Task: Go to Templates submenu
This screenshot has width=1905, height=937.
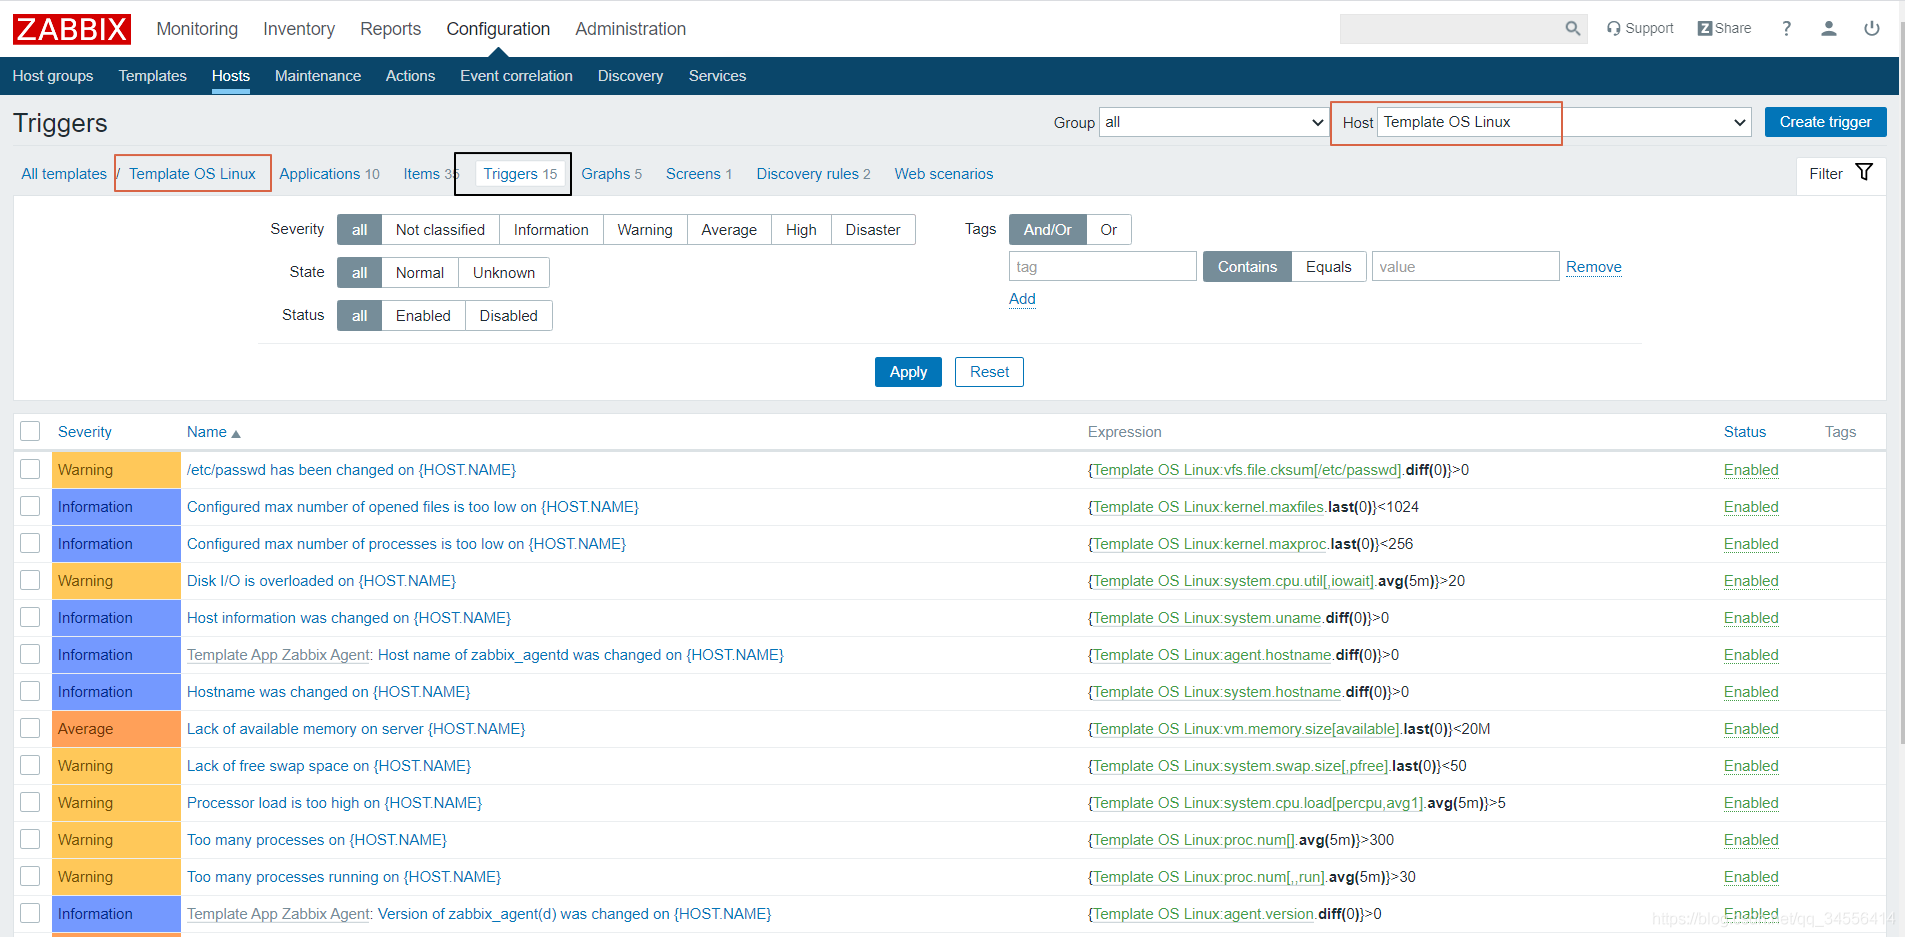Action: (x=152, y=76)
